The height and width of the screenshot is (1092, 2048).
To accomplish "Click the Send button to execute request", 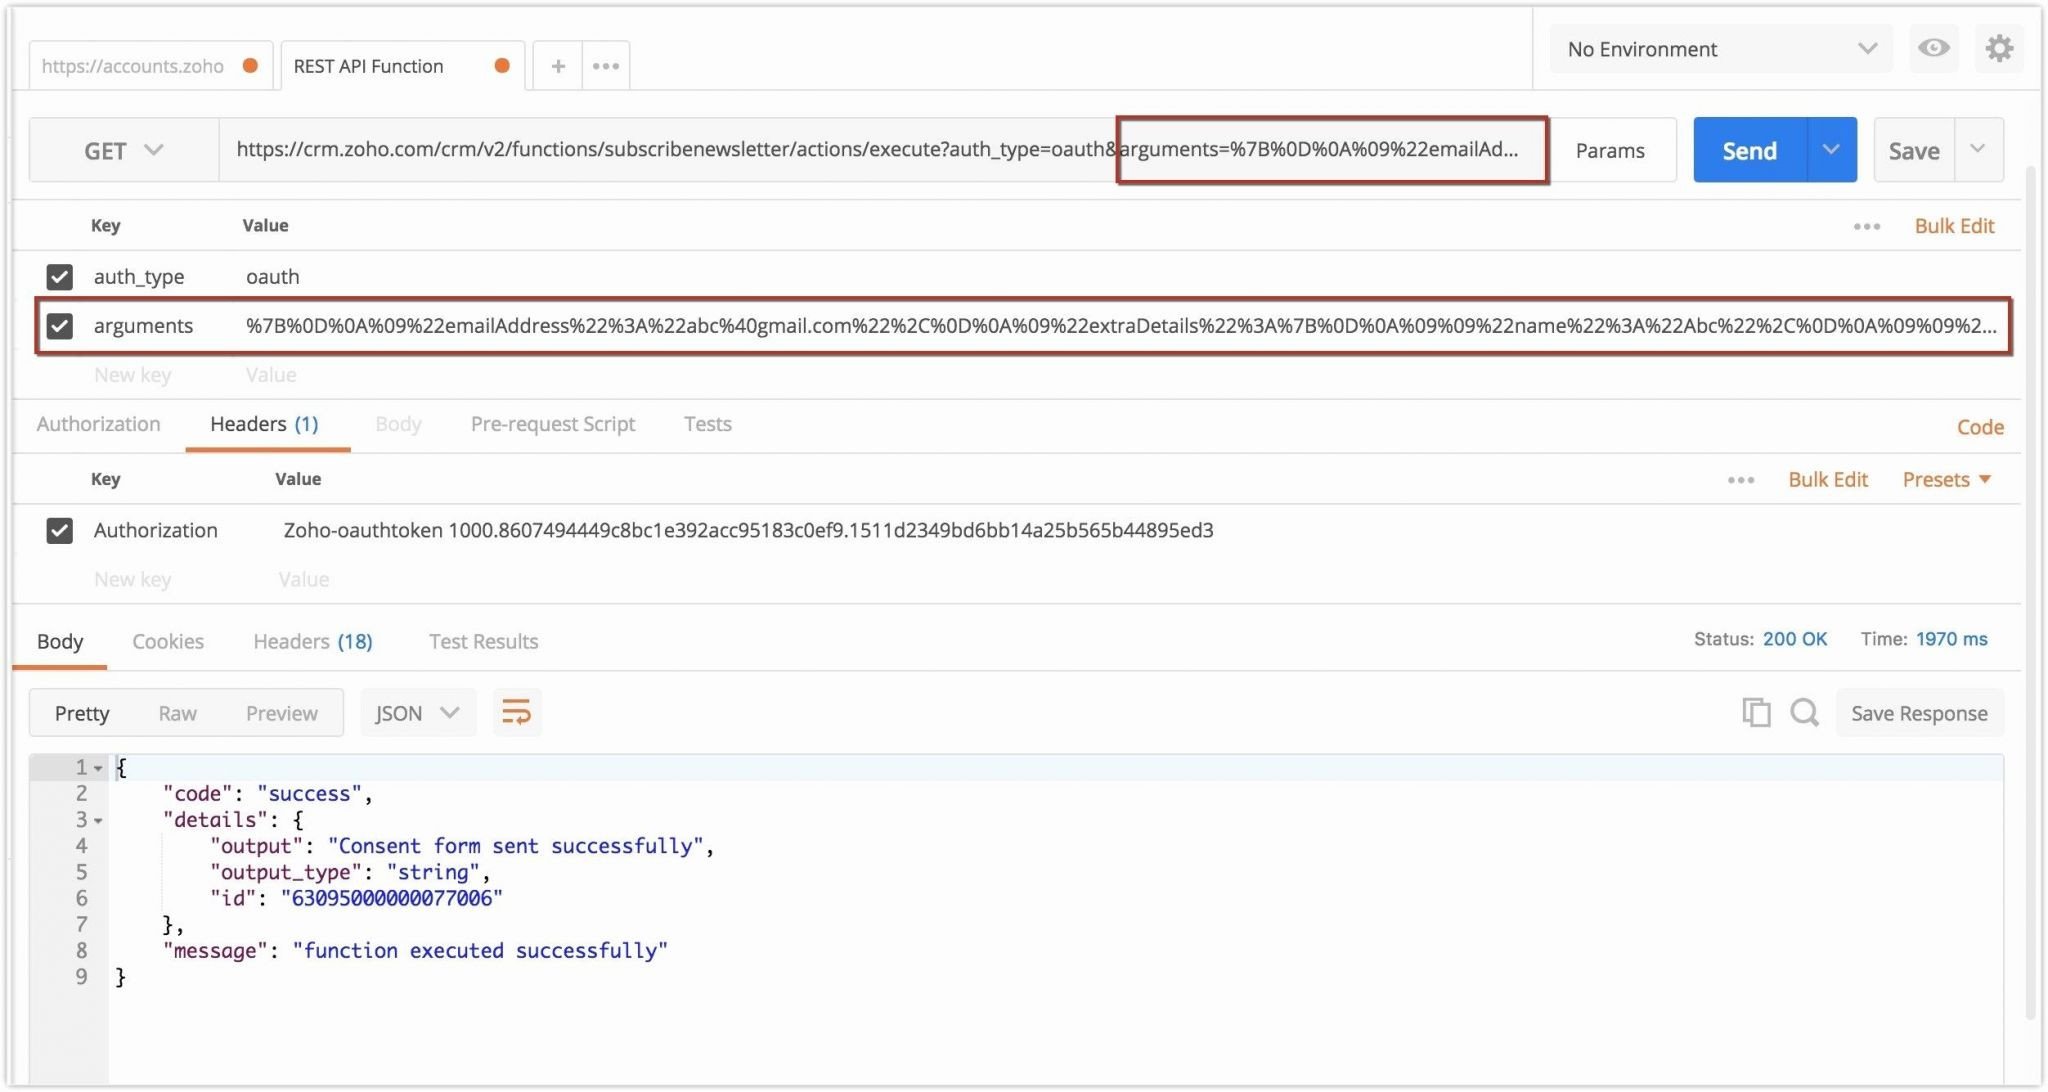I will [x=1747, y=149].
